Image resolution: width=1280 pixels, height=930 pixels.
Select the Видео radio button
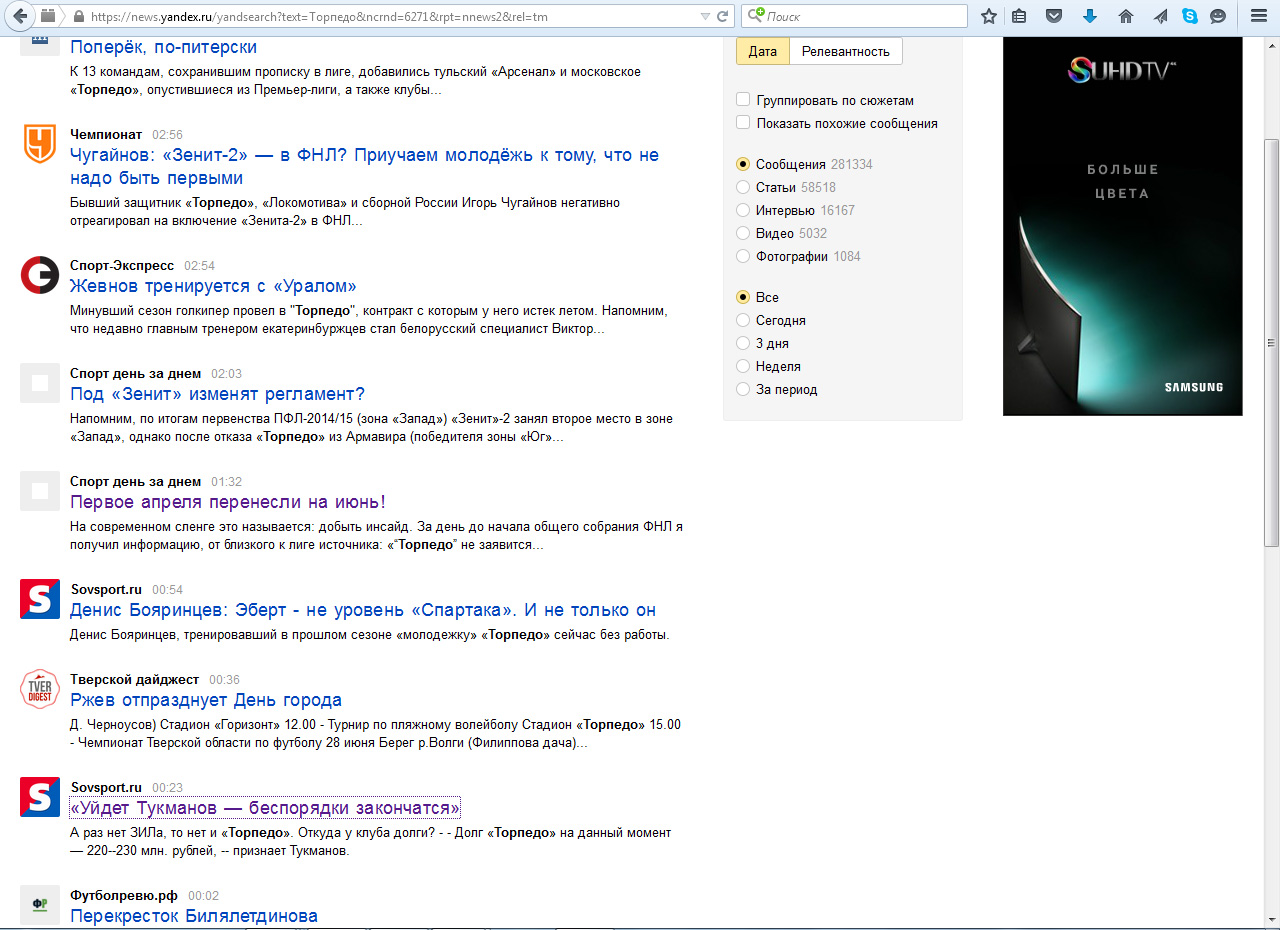tap(743, 233)
